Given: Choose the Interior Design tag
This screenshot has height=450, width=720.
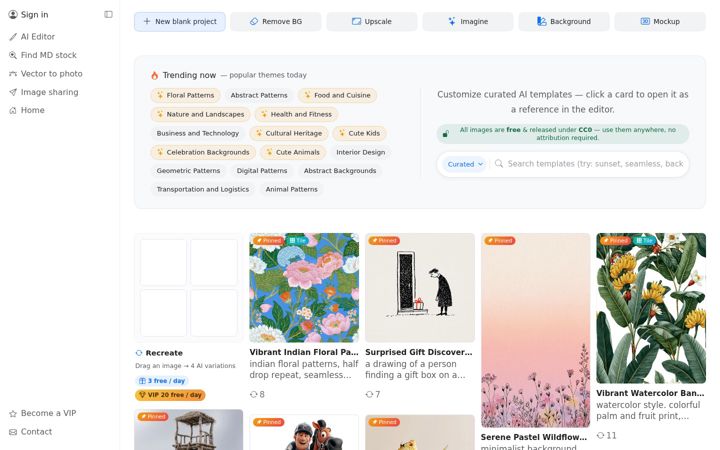Looking at the screenshot, I should click(360, 152).
